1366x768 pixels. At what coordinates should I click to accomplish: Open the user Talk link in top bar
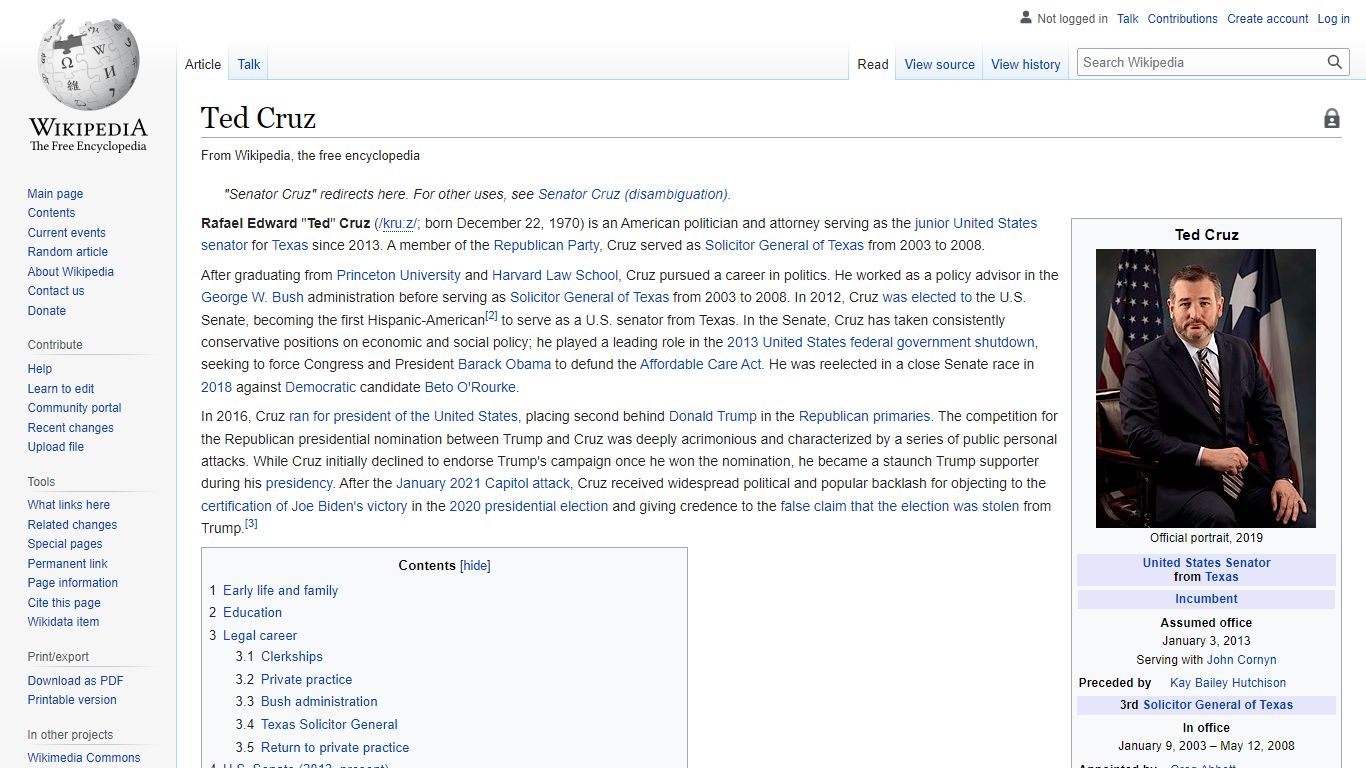(1128, 19)
